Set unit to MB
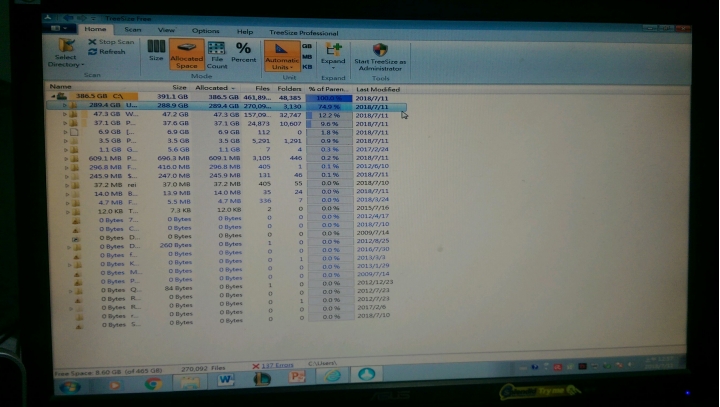The height and width of the screenshot is (407, 720). [x=307, y=57]
